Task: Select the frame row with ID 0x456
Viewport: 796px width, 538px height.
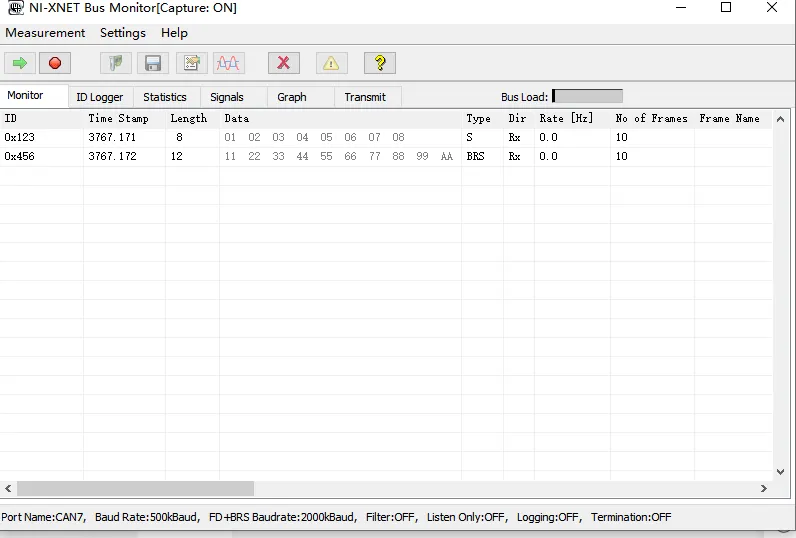Action: click(386, 156)
